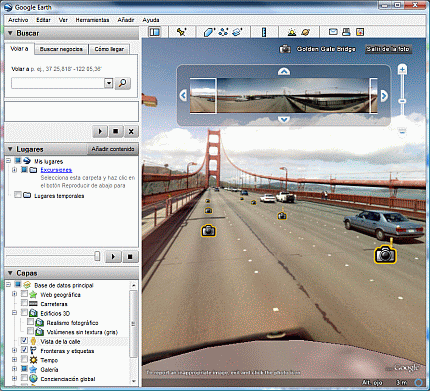This screenshot has width=430, height=391.
Task: Click the search magnifying glass button
Action: point(123,83)
